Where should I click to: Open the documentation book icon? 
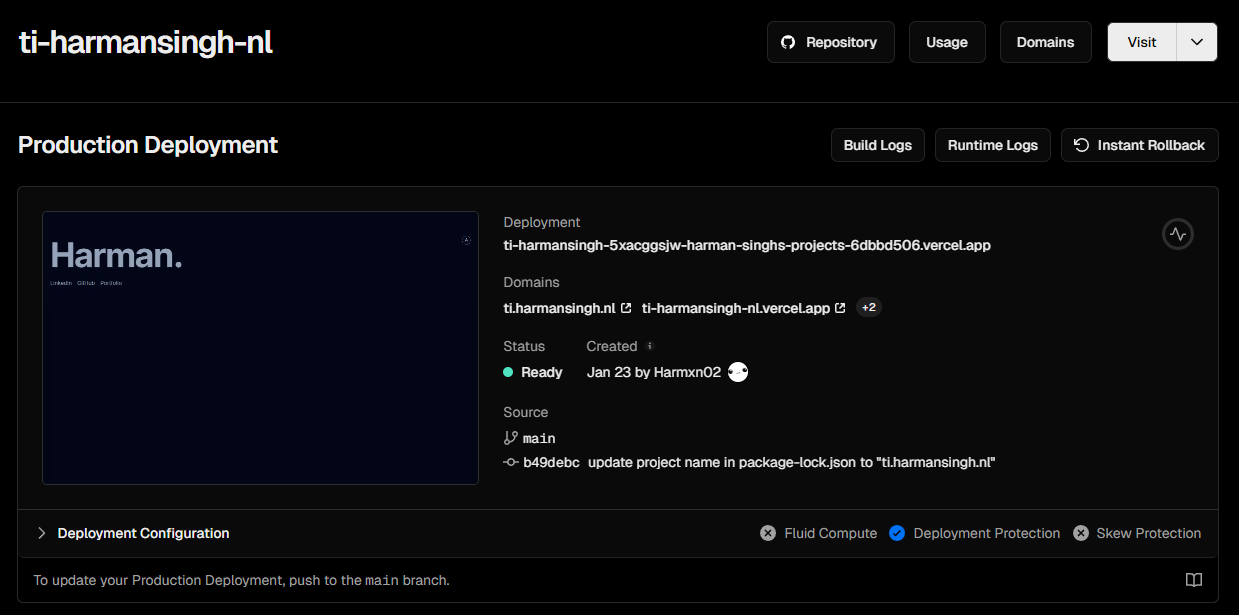(1194, 580)
